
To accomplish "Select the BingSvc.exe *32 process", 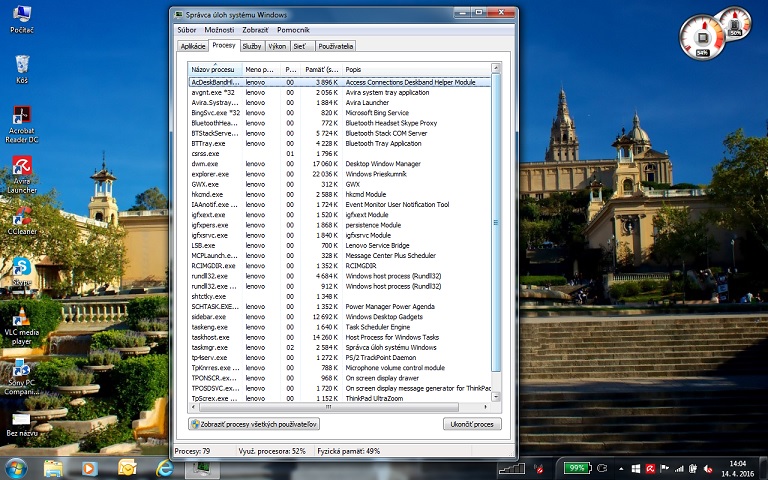I will tap(339, 113).
